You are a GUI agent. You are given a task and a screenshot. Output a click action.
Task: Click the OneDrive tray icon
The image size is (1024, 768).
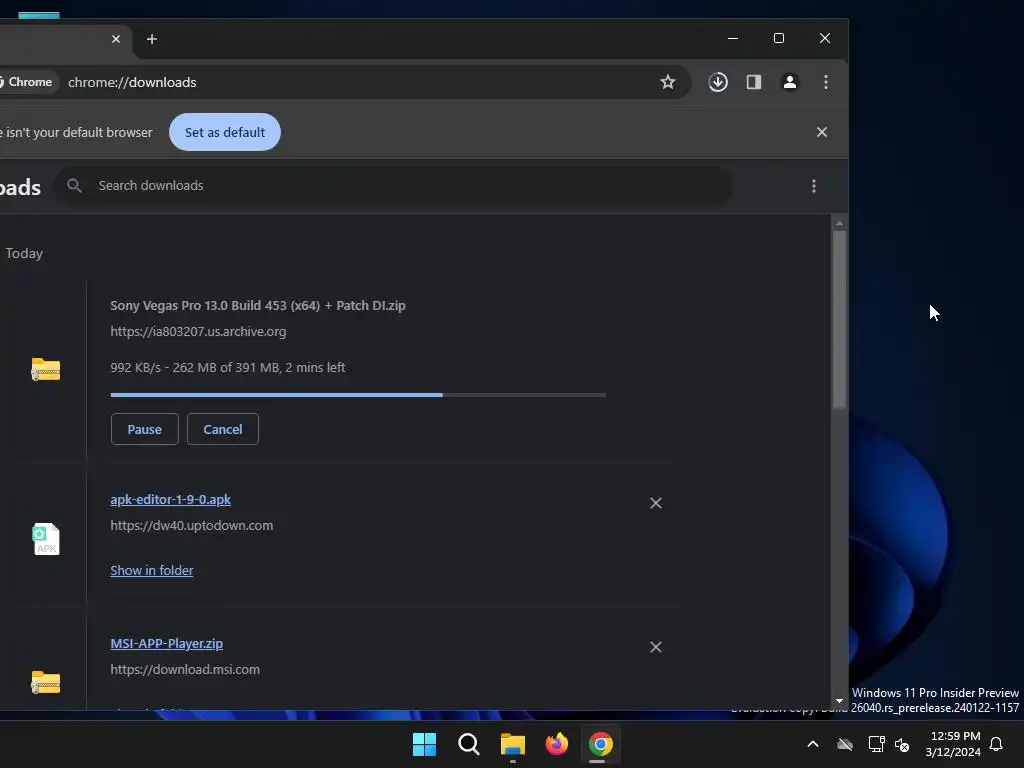[x=845, y=744]
